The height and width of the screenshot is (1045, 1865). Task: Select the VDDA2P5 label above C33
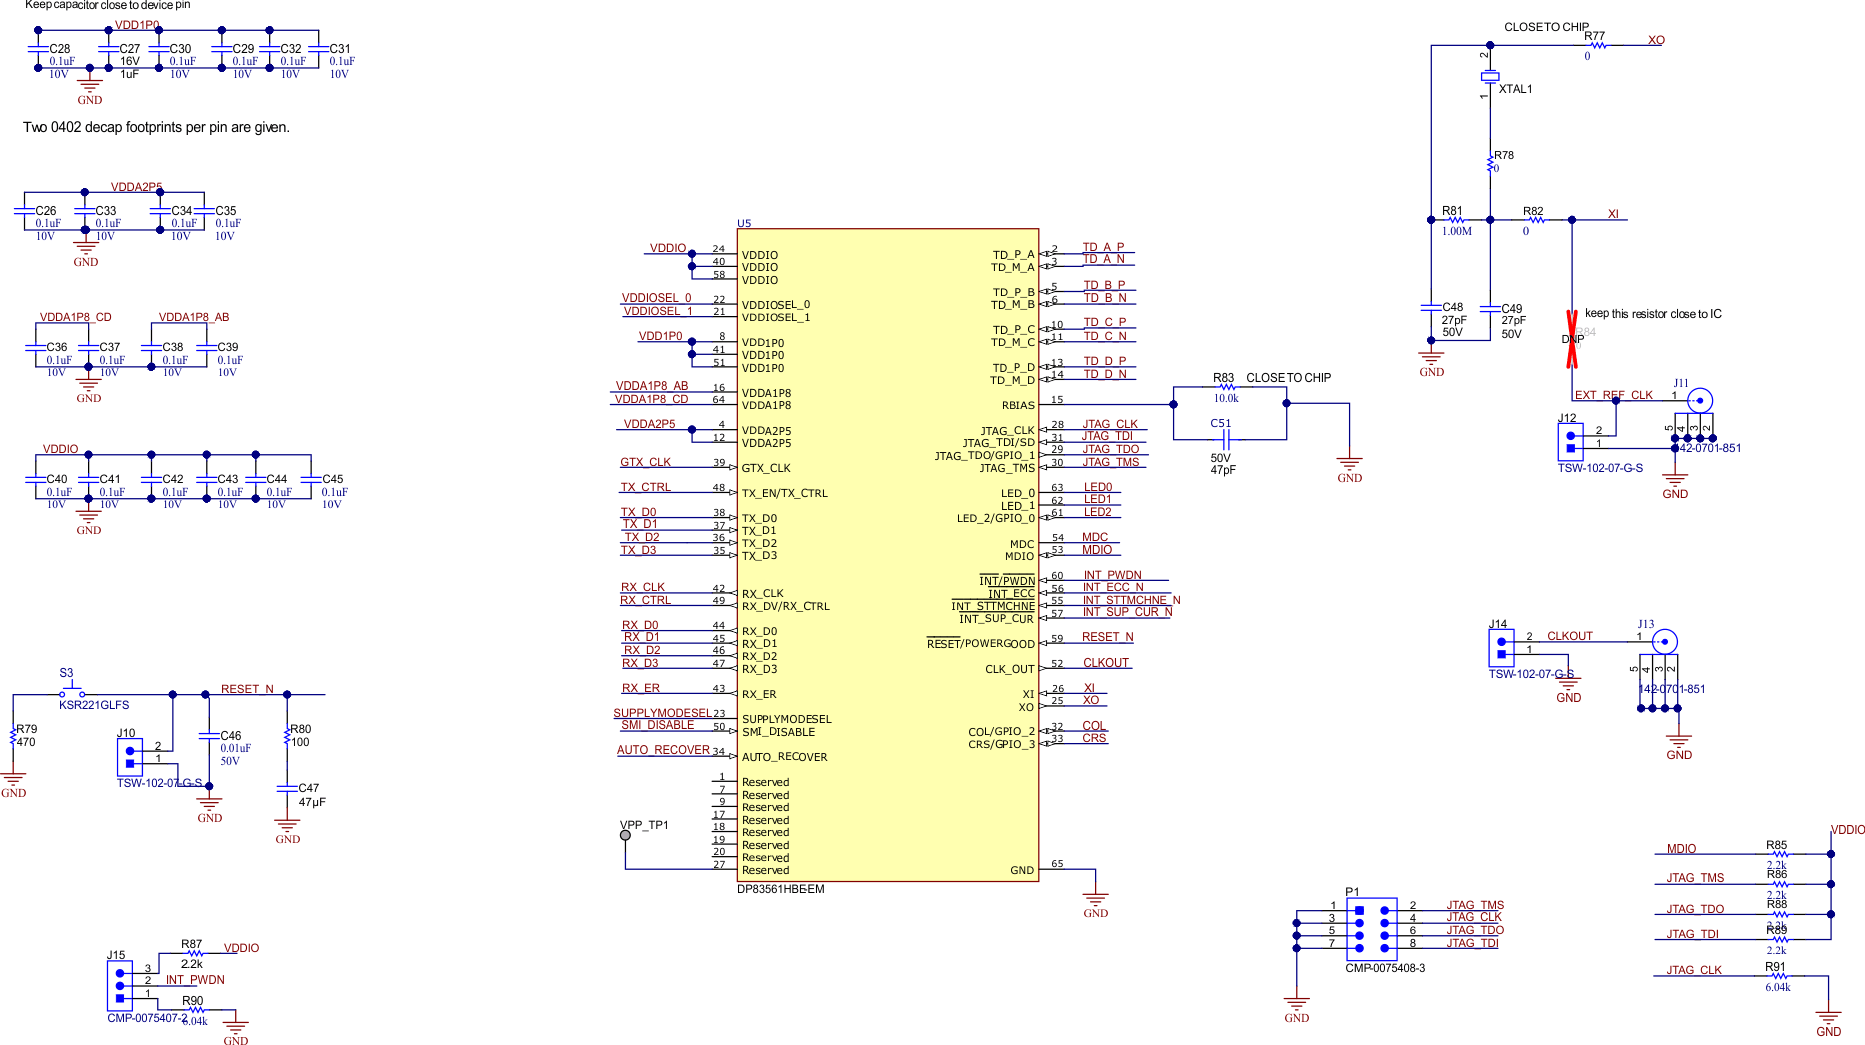[136, 187]
